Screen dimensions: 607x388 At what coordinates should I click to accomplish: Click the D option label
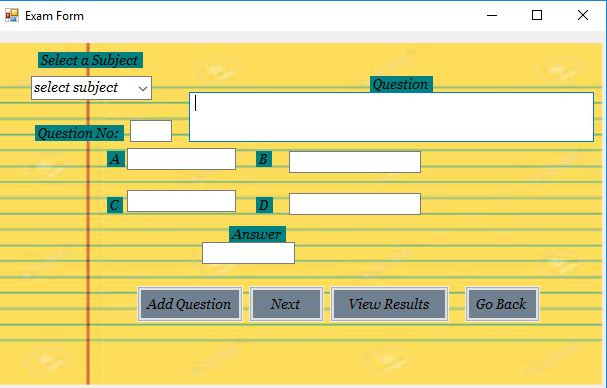pyautogui.click(x=264, y=205)
